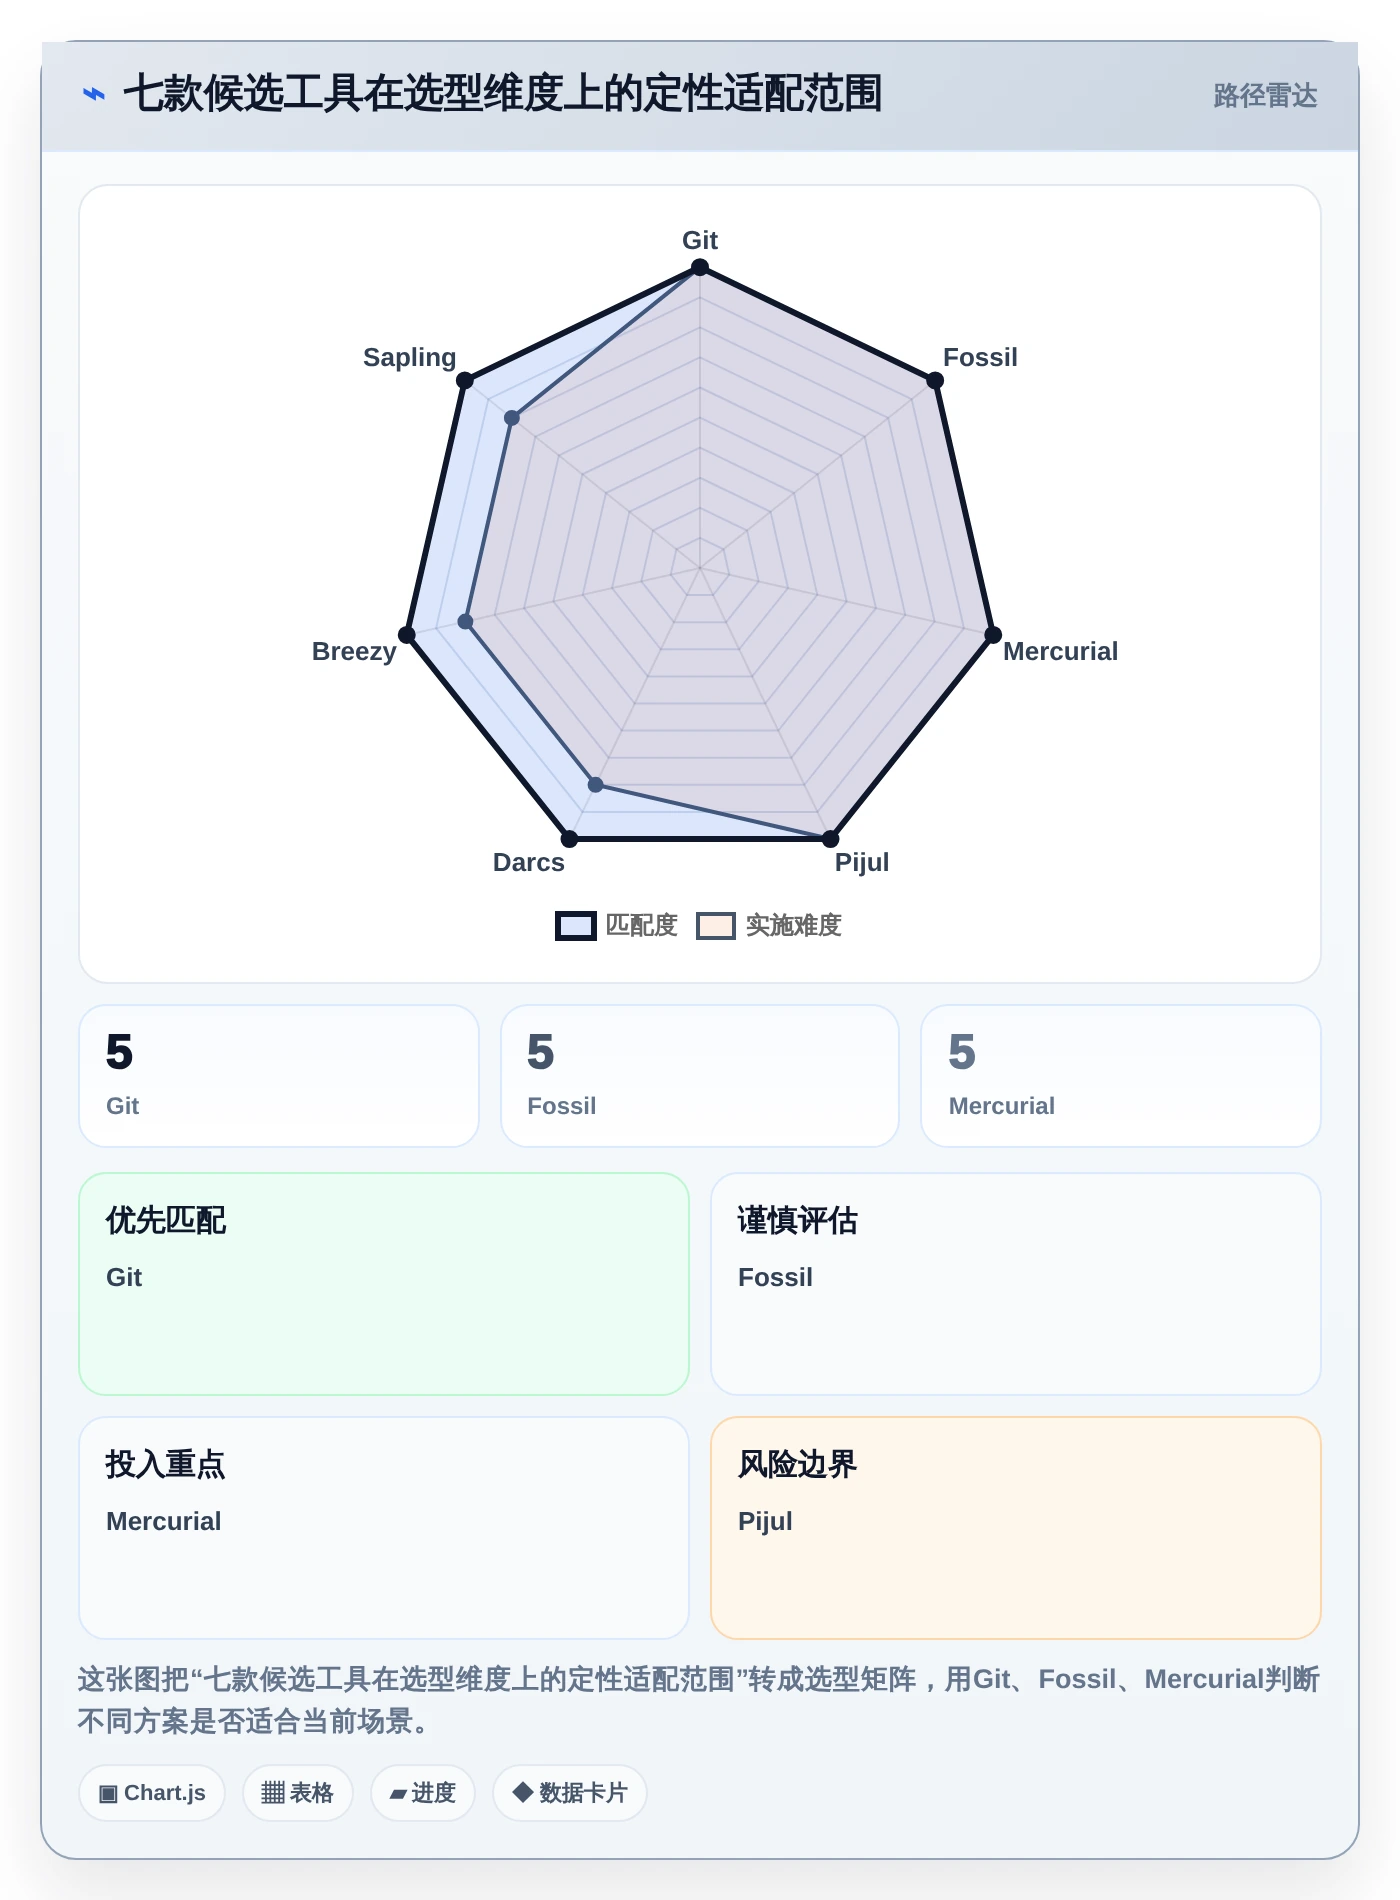Click the inner Breezy data point
The height and width of the screenshot is (1900, 1400).
tap(465, 622)
